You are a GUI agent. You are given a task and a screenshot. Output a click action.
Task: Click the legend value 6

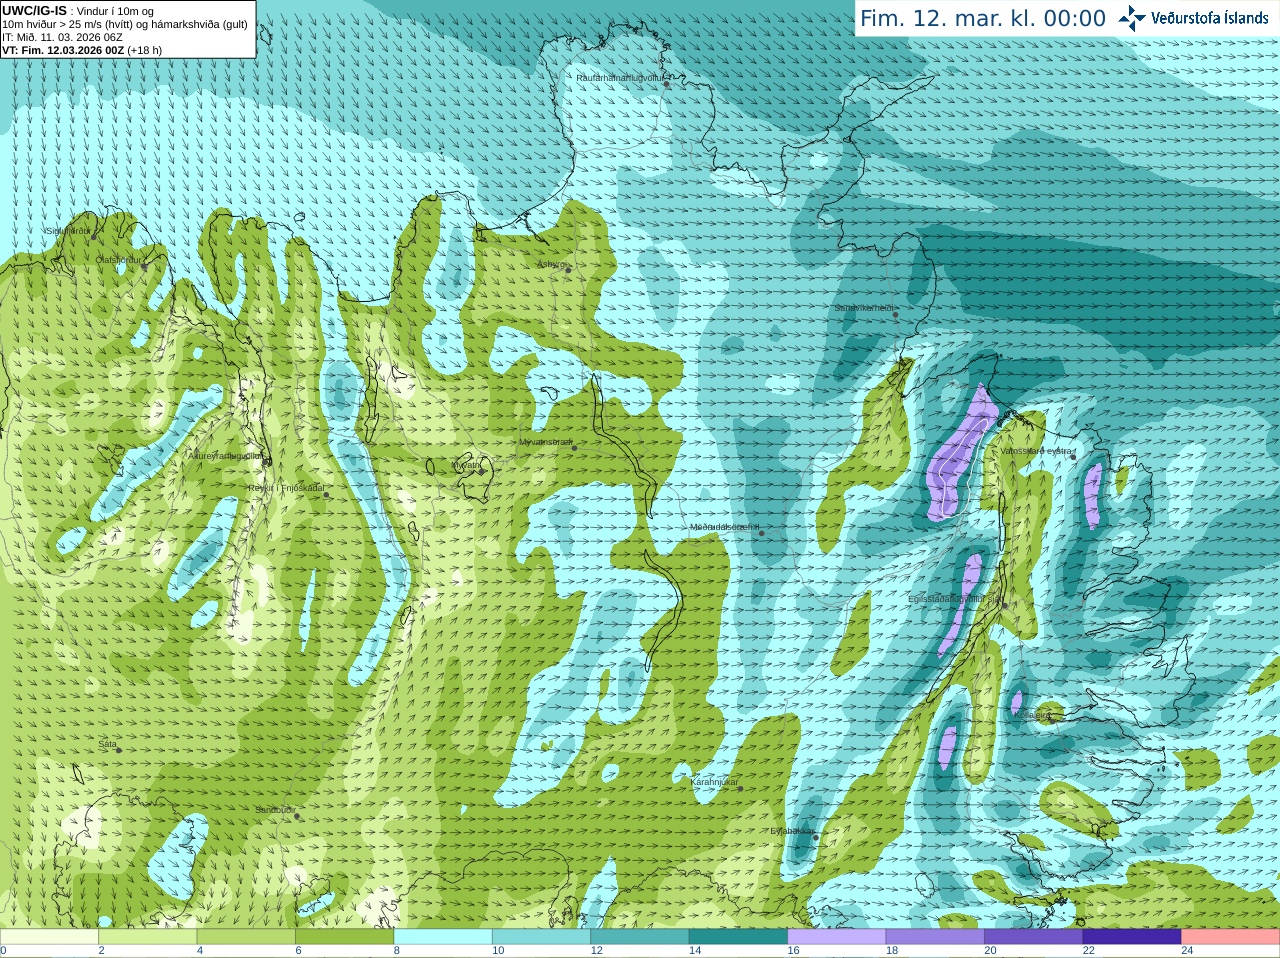click(x=298, y=951)
